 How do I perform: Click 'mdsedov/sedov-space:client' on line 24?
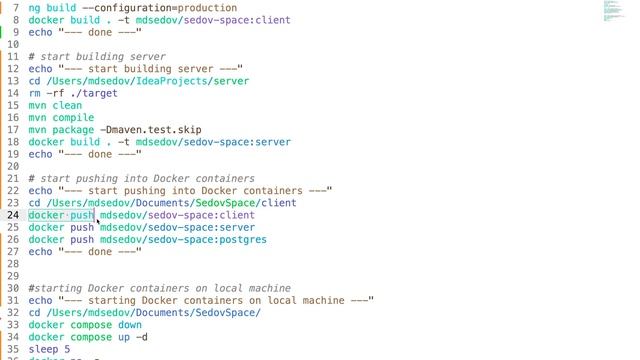178,215
